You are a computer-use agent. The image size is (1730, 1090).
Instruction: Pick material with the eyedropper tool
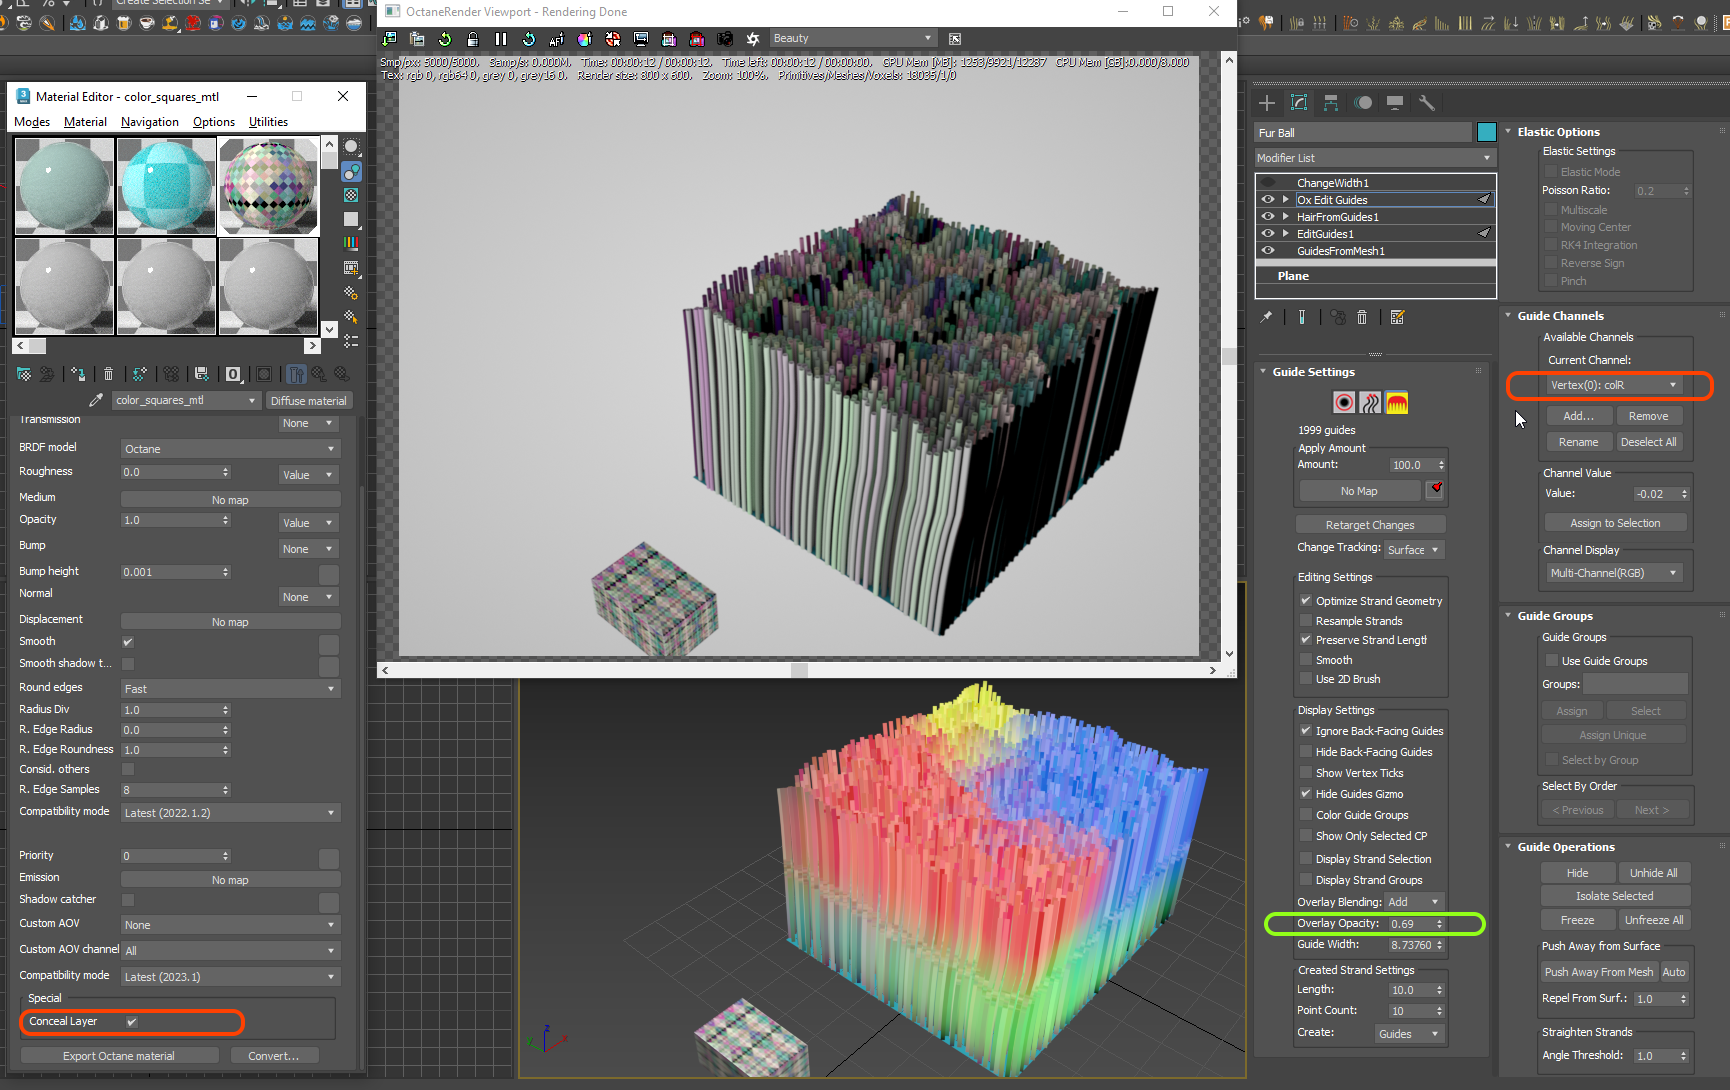(x=96, y=400)
